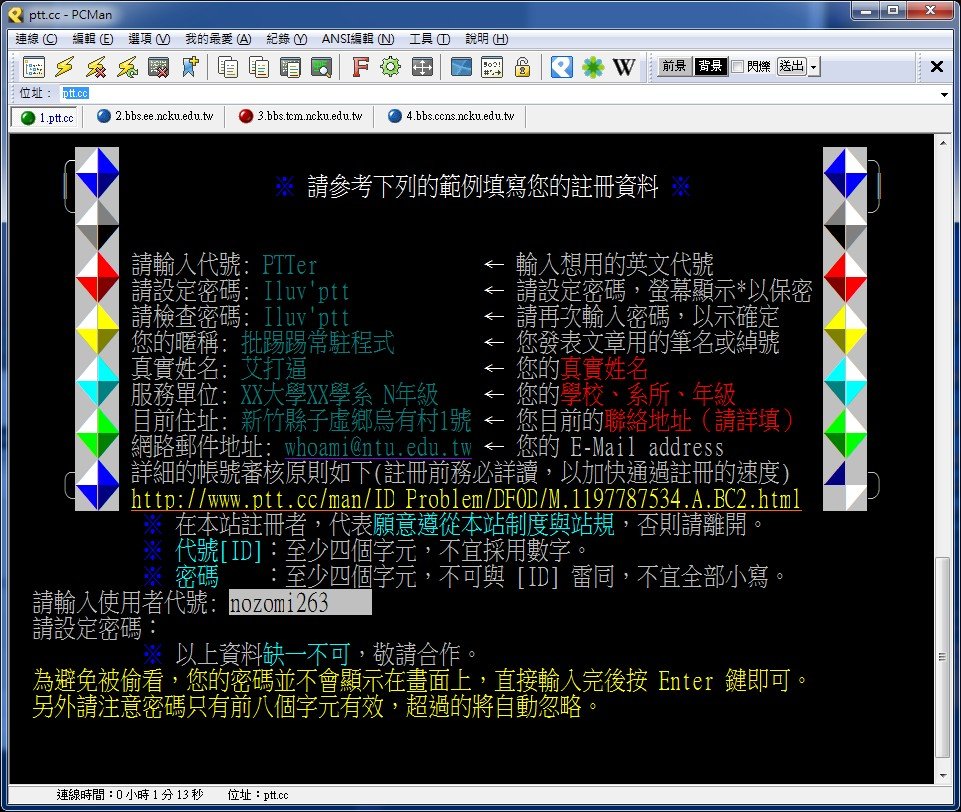Click the example ID text PTTer
The height and width of the screenshot is (812, 961).
tap(289, 265)
